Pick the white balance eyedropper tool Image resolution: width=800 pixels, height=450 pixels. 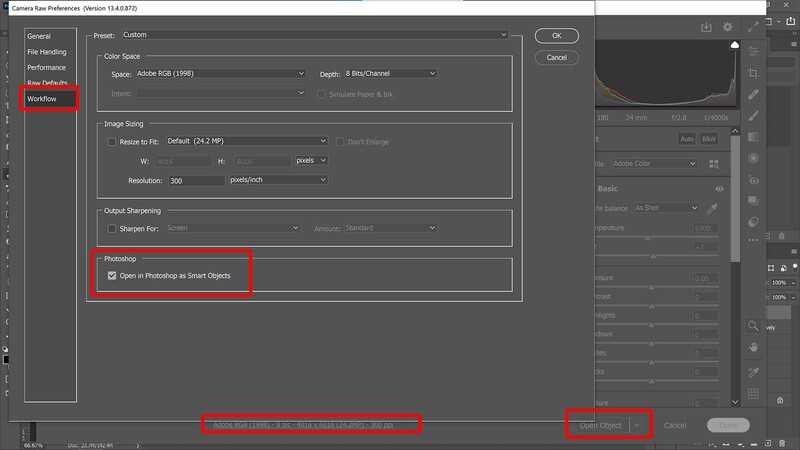tap(712, 208)
